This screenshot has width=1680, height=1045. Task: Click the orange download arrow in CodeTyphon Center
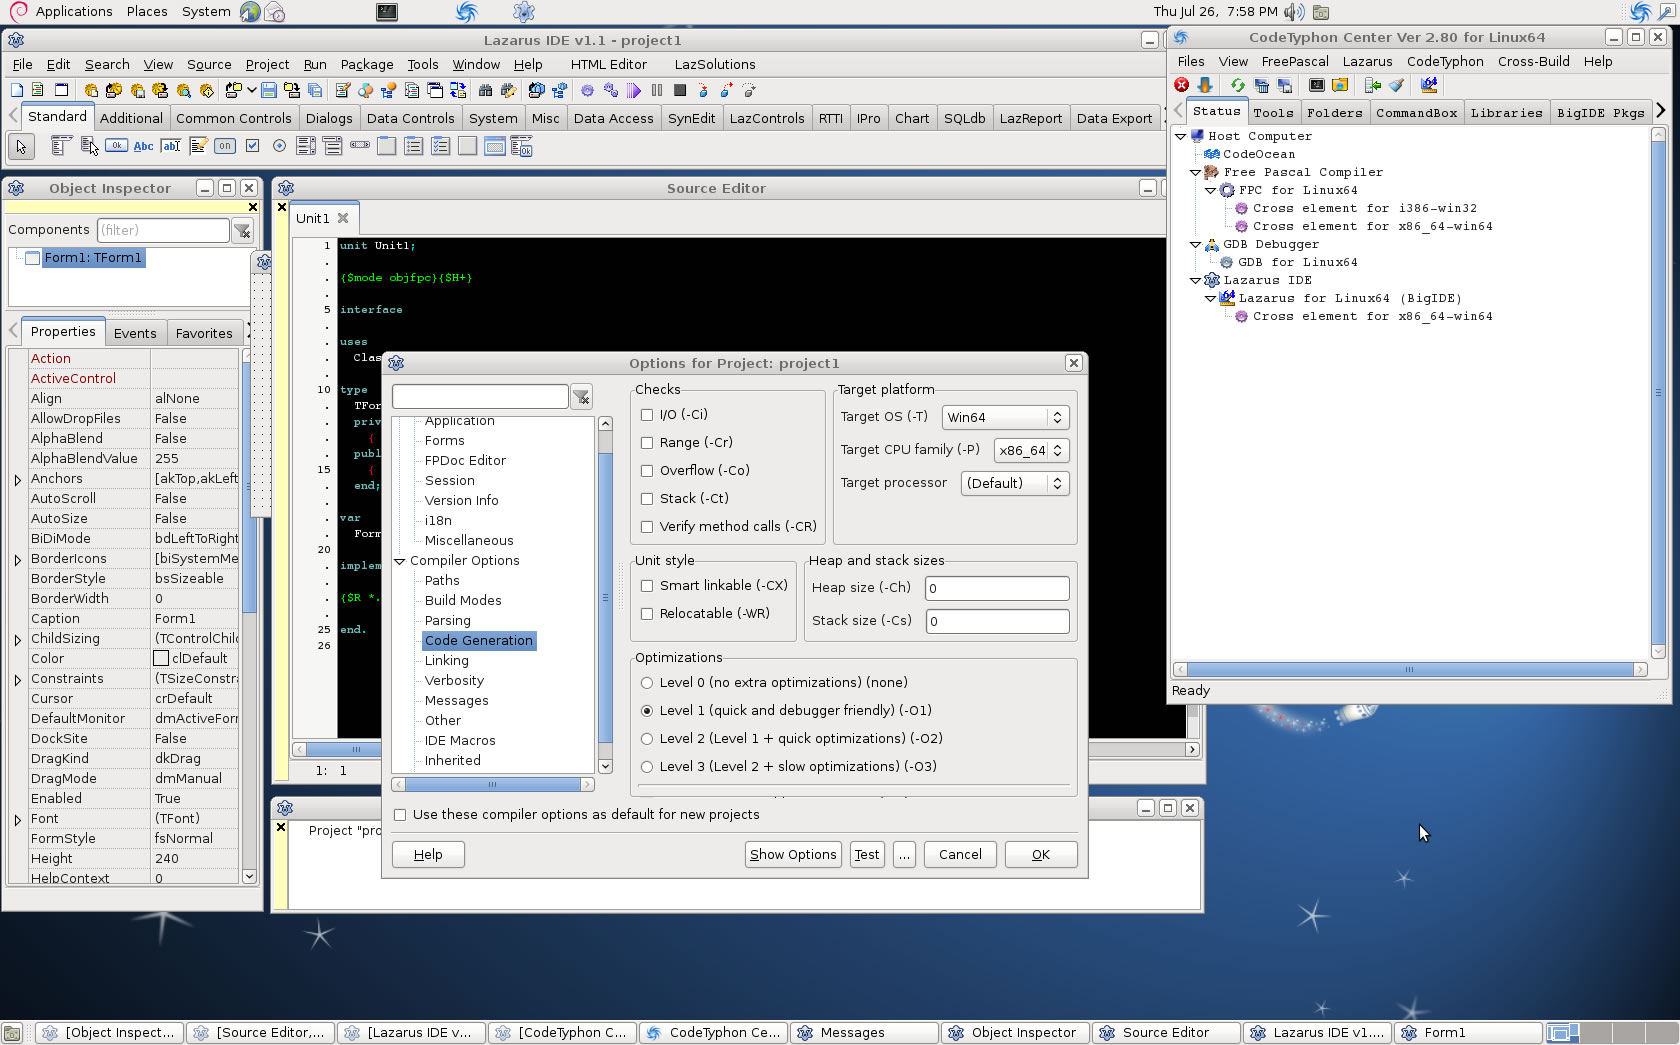point(1205,85)
